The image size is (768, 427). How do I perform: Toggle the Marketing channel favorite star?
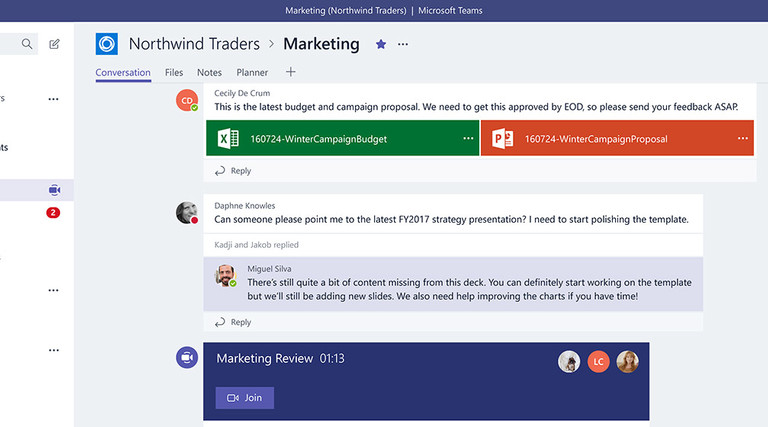(x=381, y=45)
